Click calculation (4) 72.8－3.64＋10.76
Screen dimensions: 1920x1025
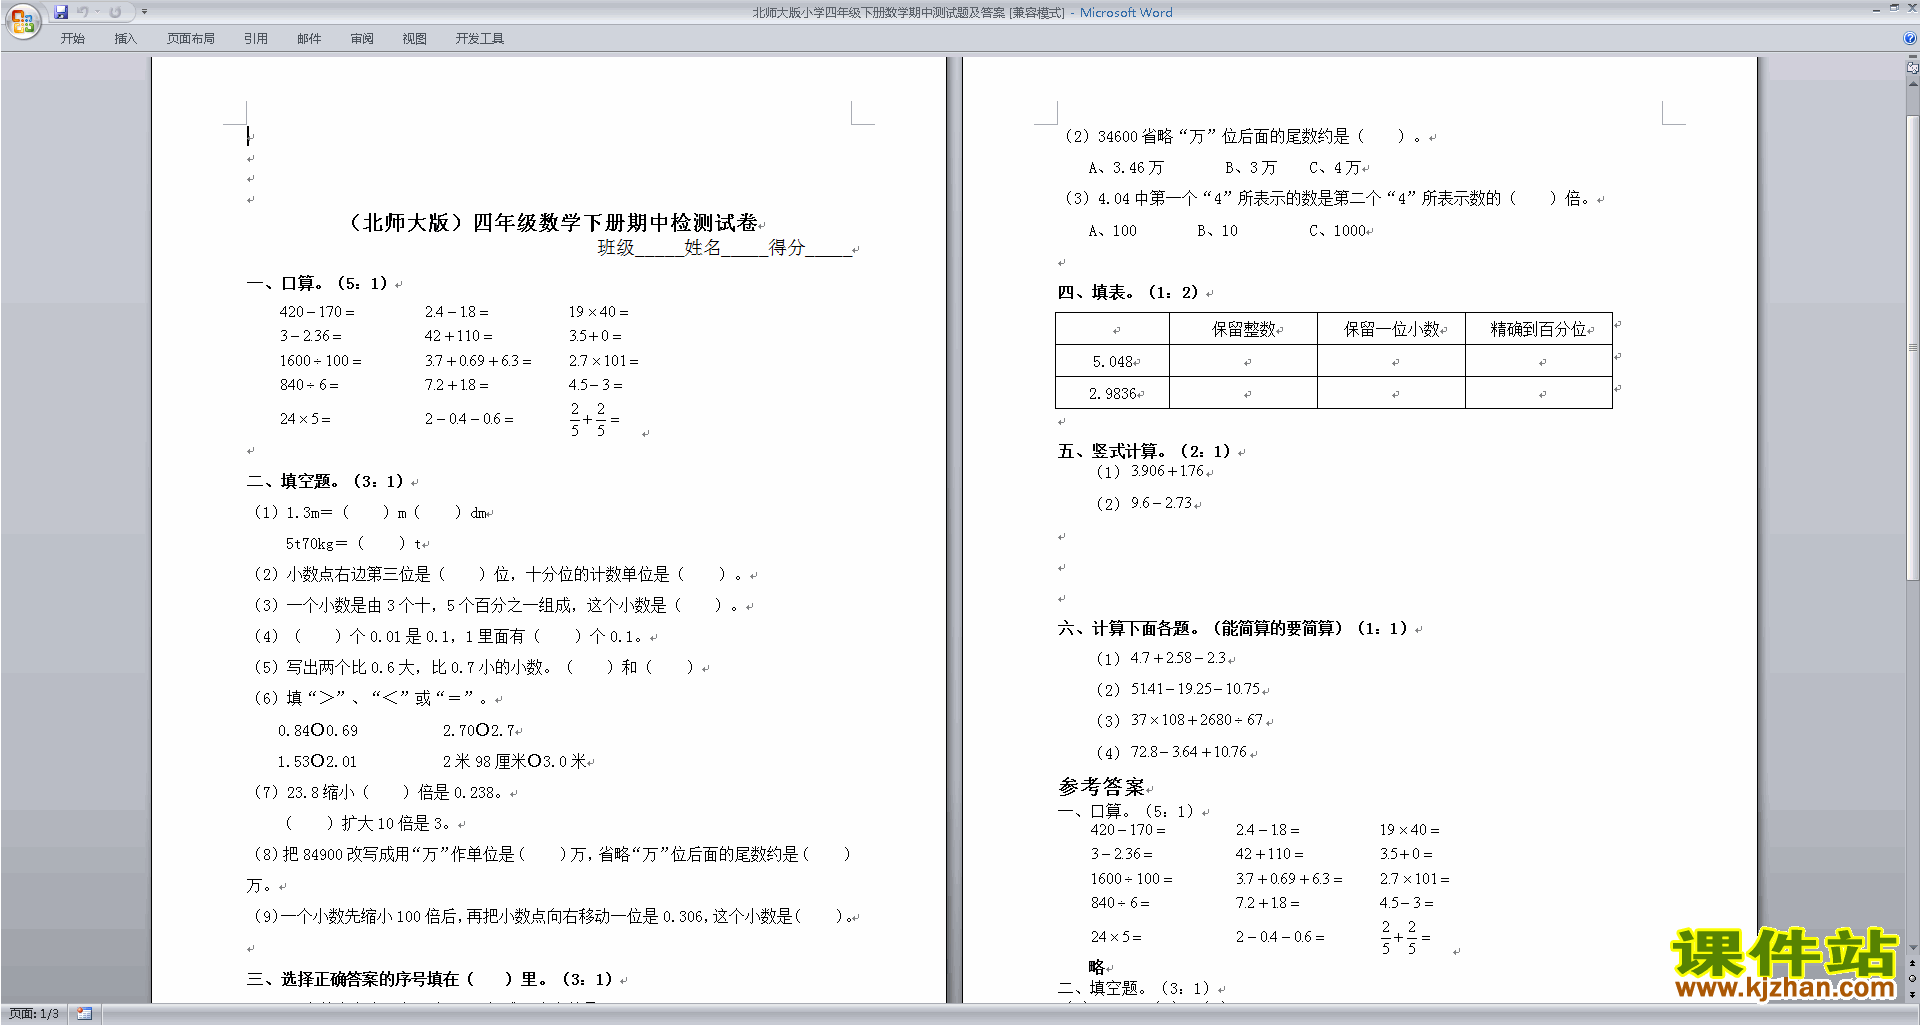coord(1172,752)
